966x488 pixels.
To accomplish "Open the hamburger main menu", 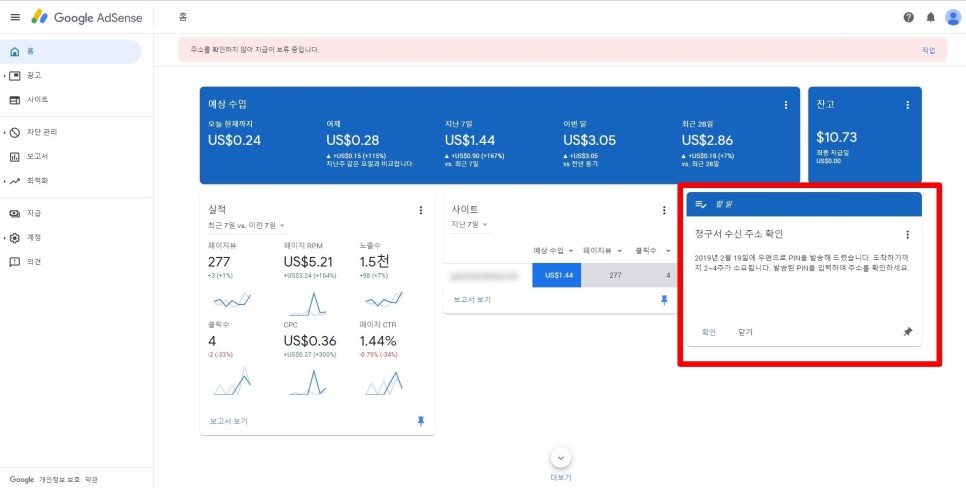I will coord(15,17).
